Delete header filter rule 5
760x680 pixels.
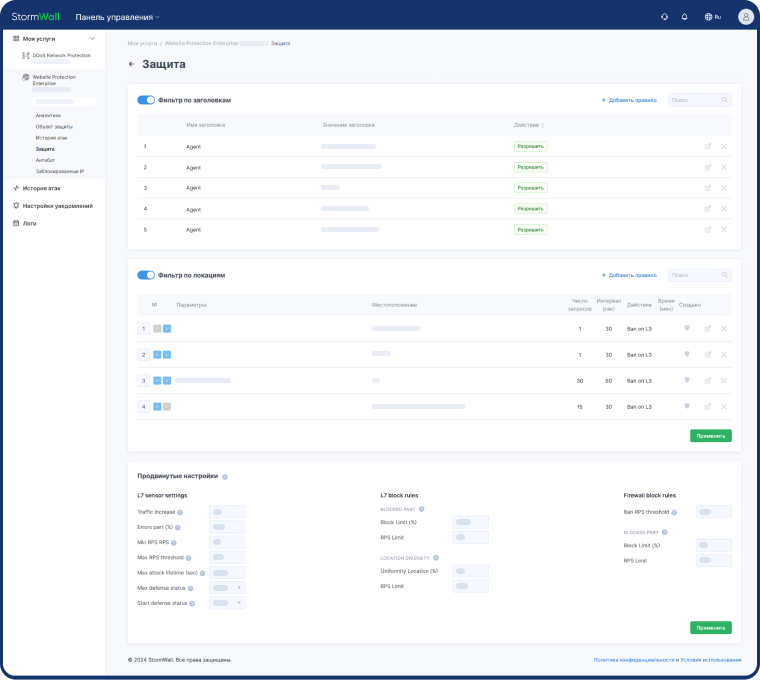pos(724,230)
